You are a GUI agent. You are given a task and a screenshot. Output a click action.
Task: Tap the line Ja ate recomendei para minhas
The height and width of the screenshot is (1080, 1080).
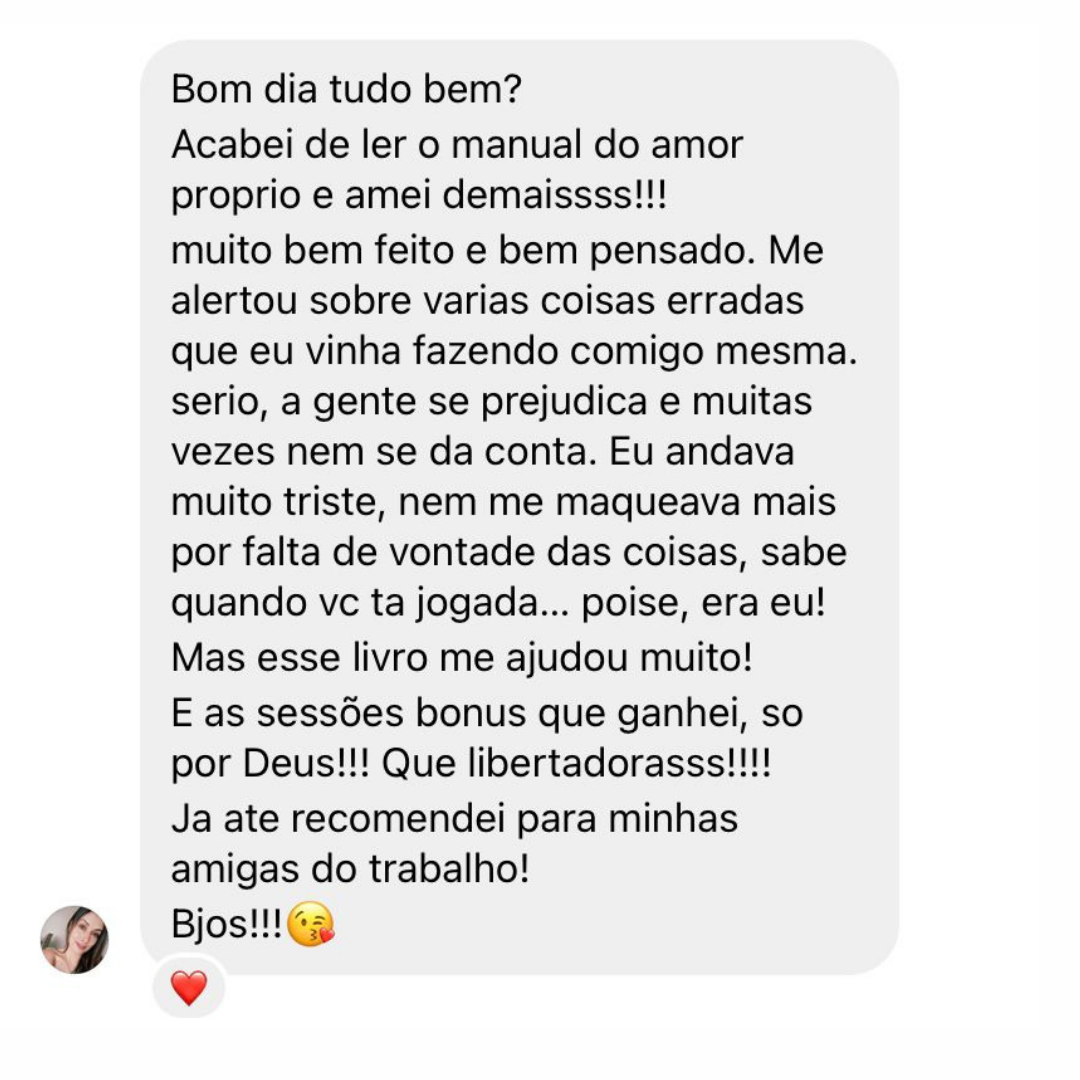point(455,818)
